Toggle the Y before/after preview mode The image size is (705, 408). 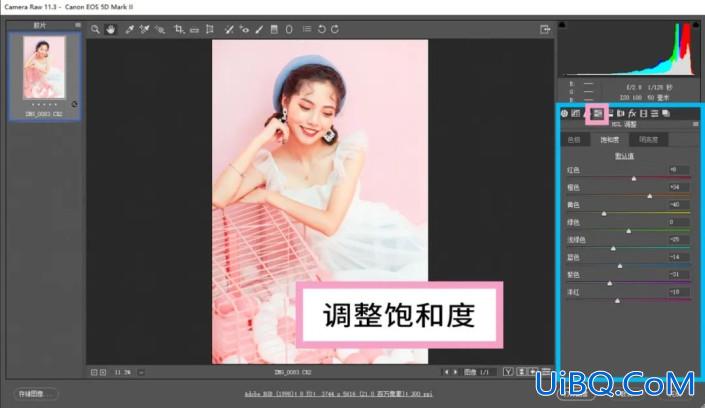point(508,372)
